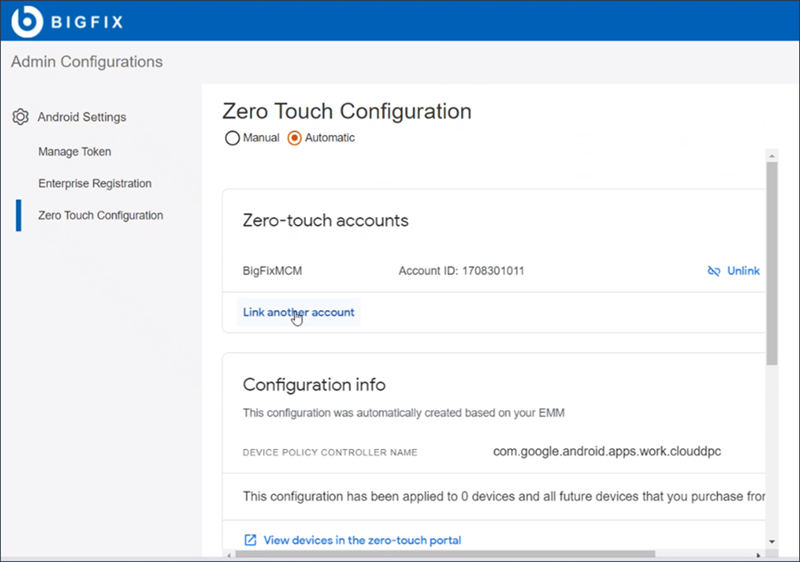Click the unlink chain icon
Viewport: 800px width, 562px height.
point(714,271)
